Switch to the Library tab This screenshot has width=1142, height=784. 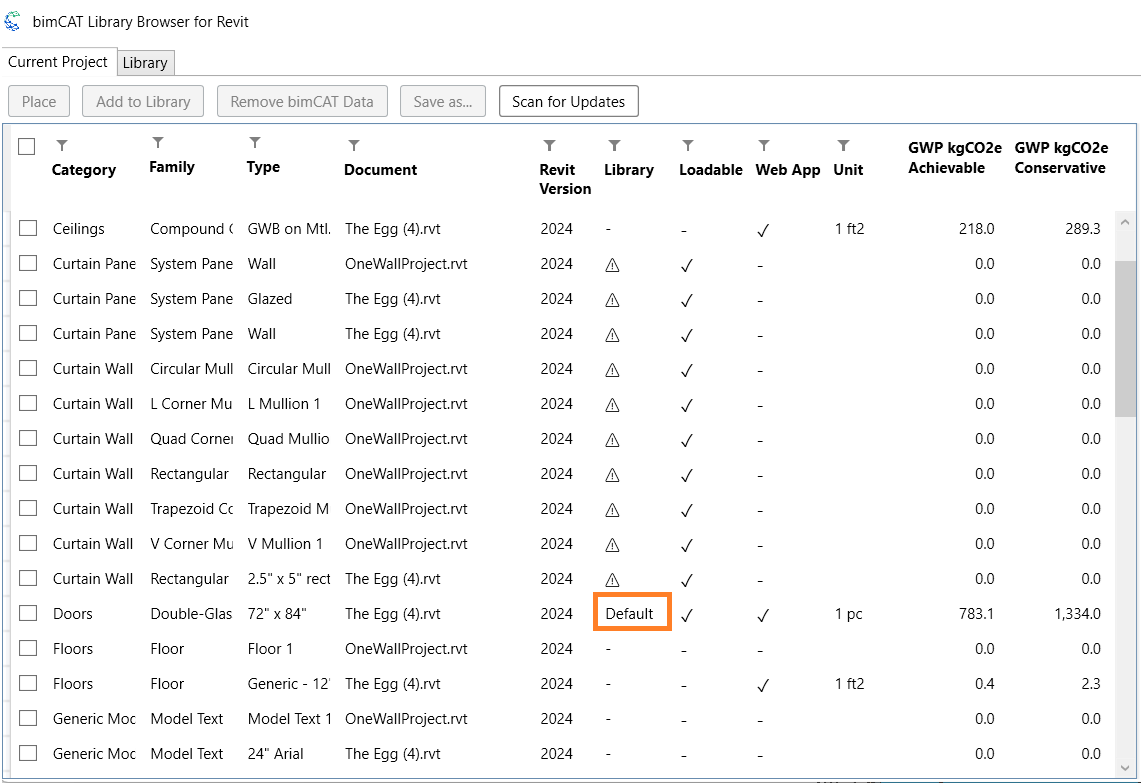(145, 63)
